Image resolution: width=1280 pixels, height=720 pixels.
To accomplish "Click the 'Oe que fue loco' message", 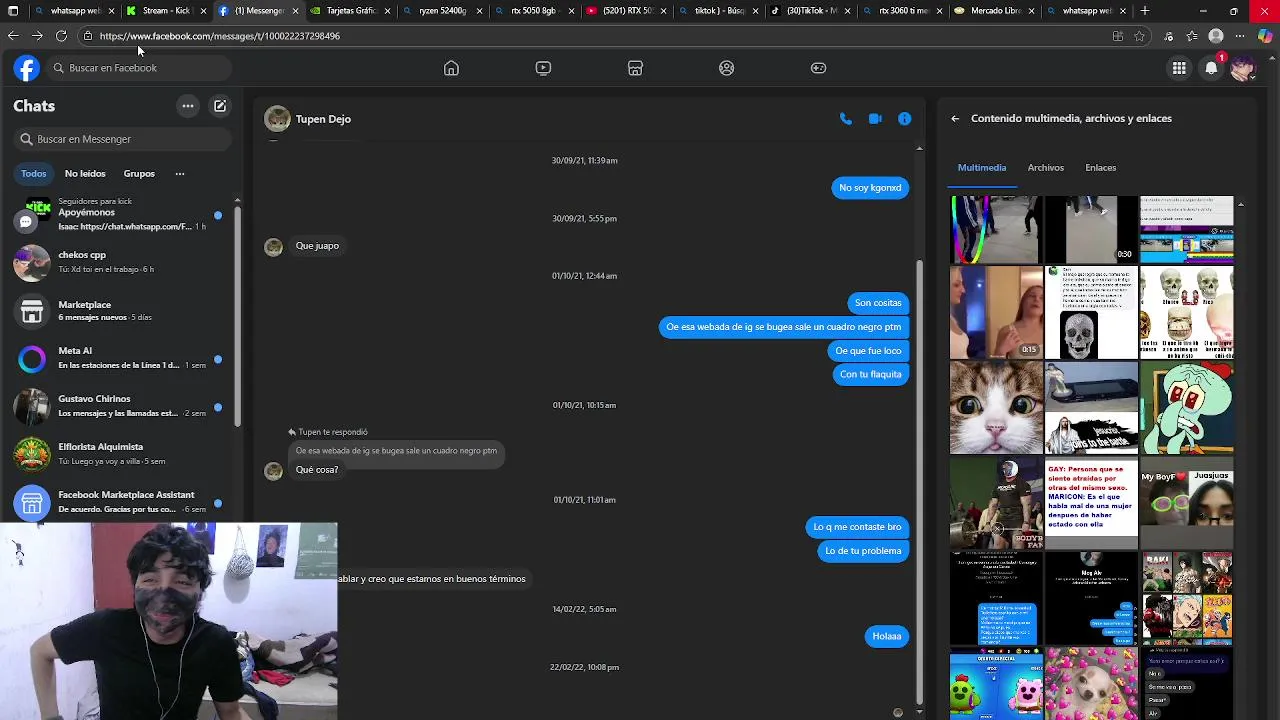I will point(868,351).
